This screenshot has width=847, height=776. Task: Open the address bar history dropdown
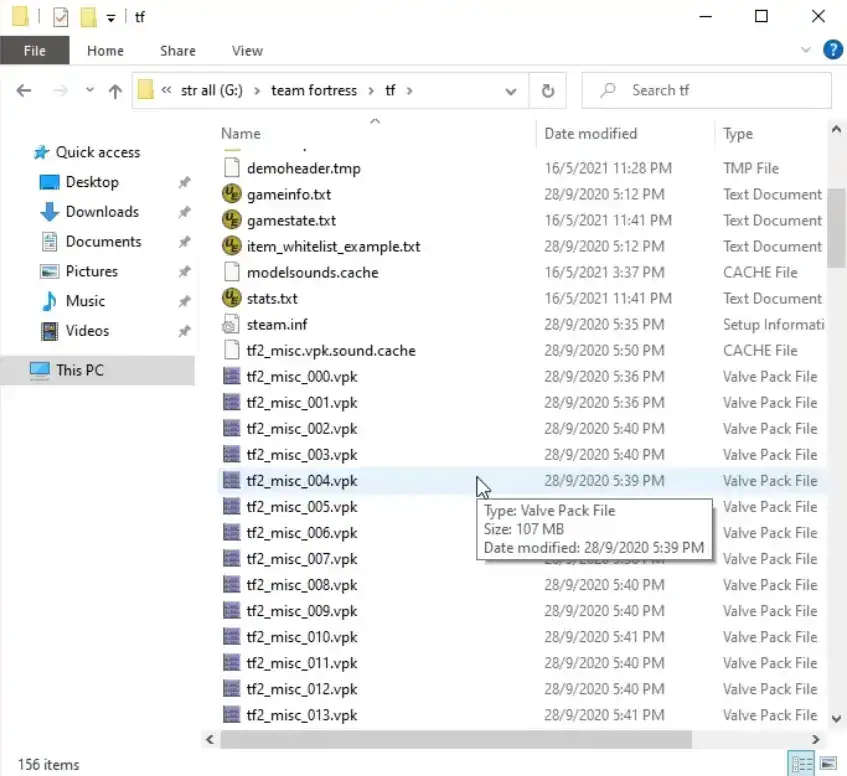[x=511, y=90]
